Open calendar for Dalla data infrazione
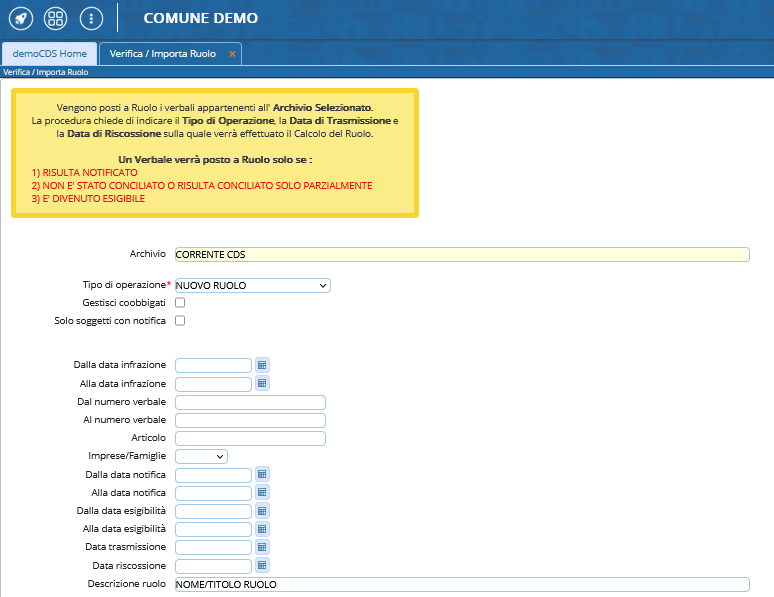Image resolution: width=774 pixels, height=597 pixels. coord(262,365)
